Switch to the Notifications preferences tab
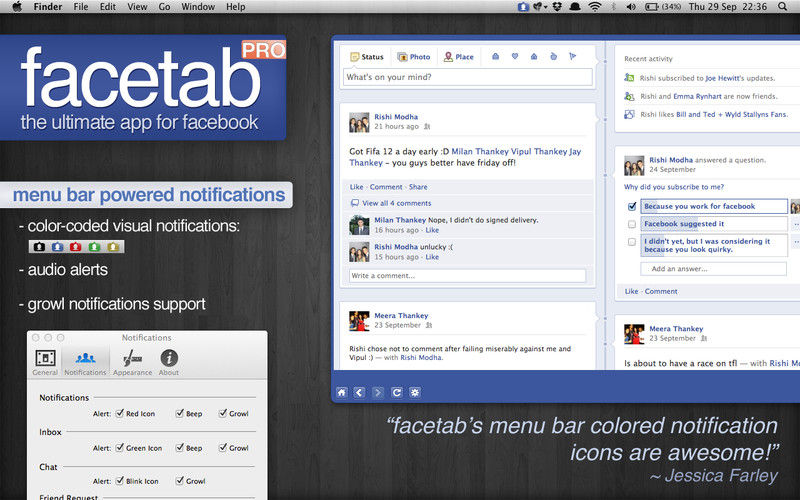Viewport: 800px width, 500px height. pyautogui.click(x=85, y=363)
